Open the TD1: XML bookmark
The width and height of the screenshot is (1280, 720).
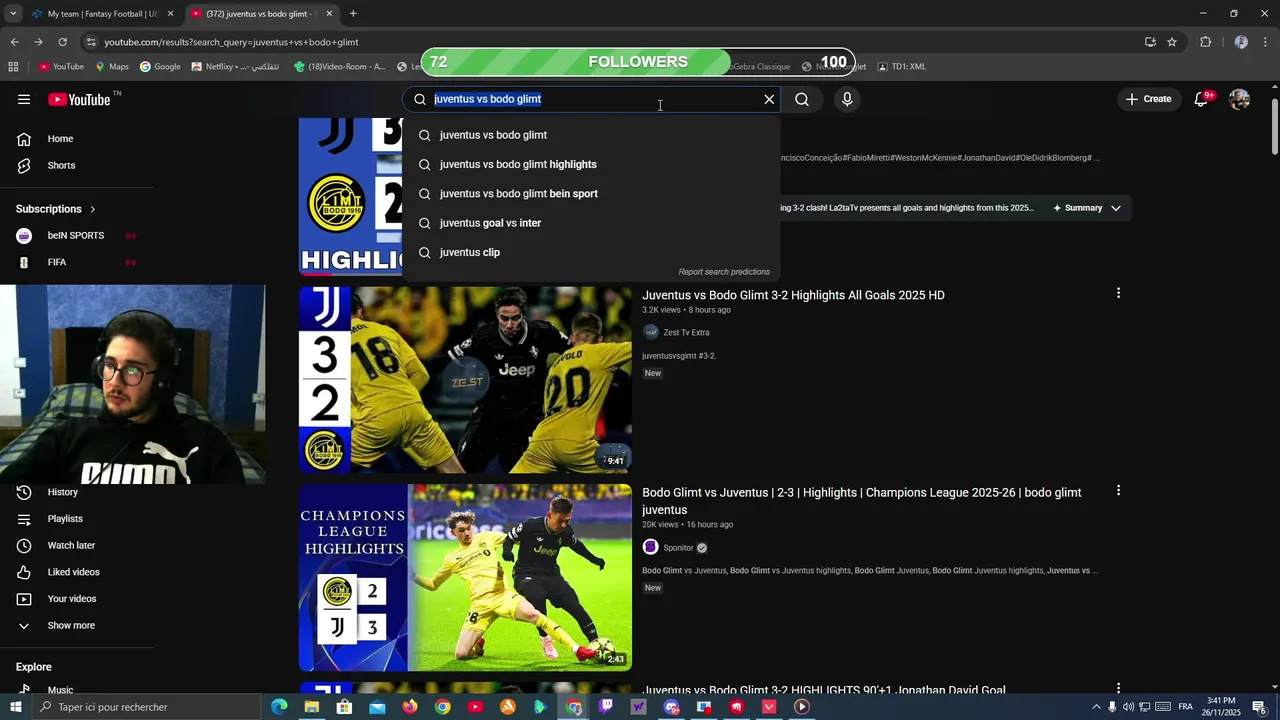901,67
